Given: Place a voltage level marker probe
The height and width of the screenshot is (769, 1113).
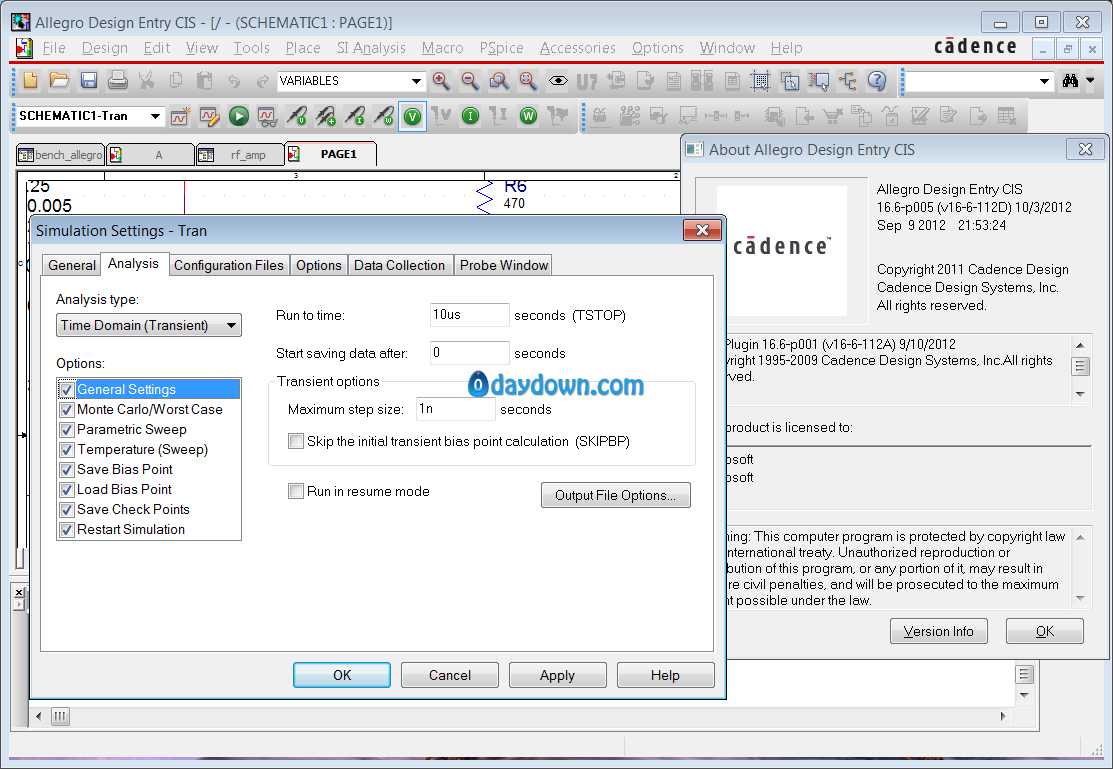Looking at the screenshot, I should click(297, 116).
